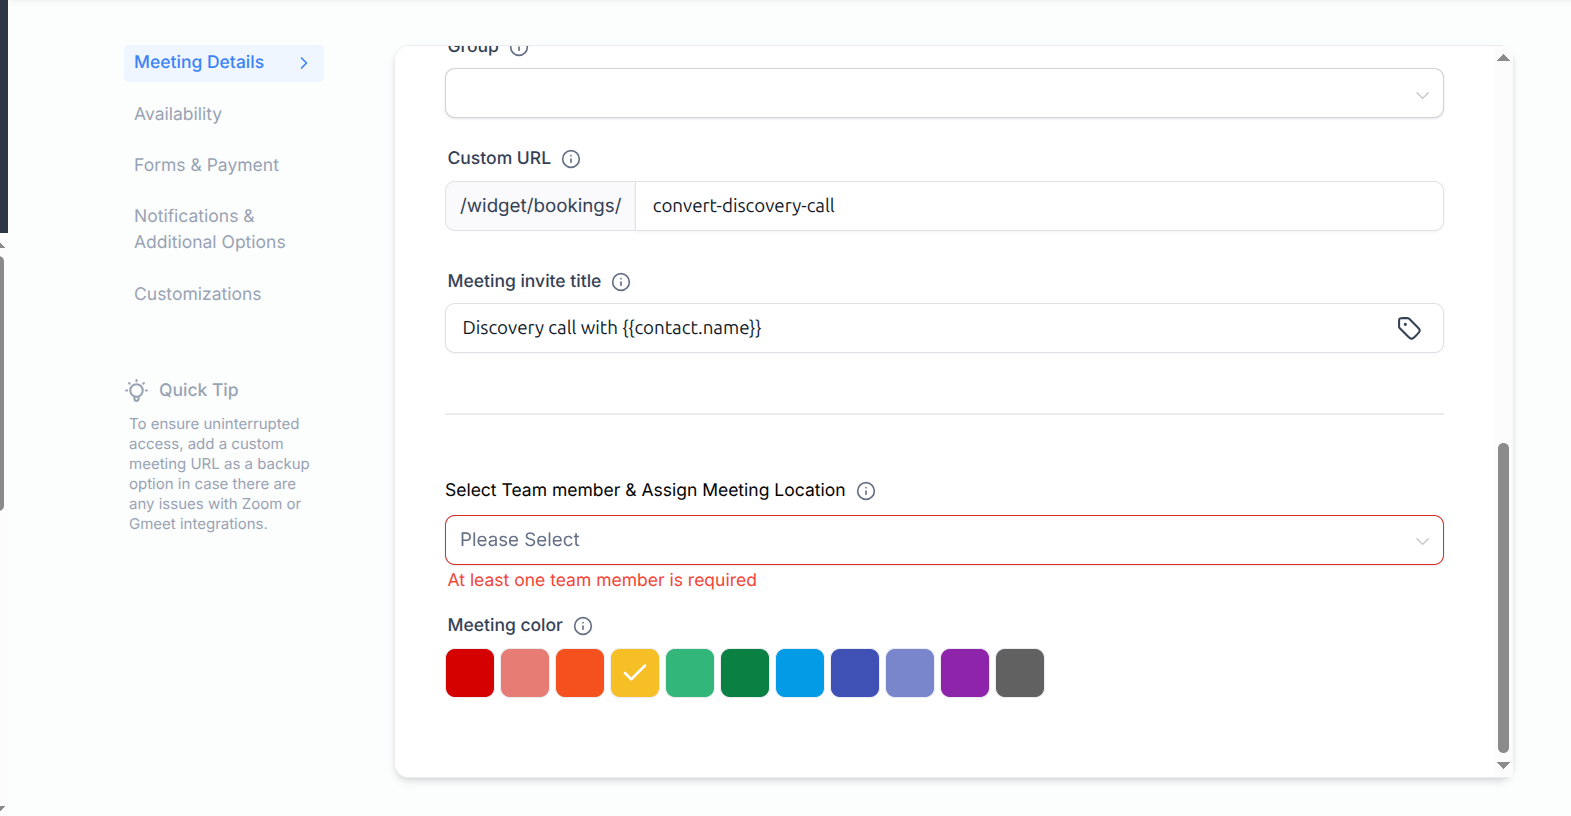Click info icon beside Meeting invite title
The width and height of the screenshot is (1571, 816).
pyautogui.click(x=621, y=282)
